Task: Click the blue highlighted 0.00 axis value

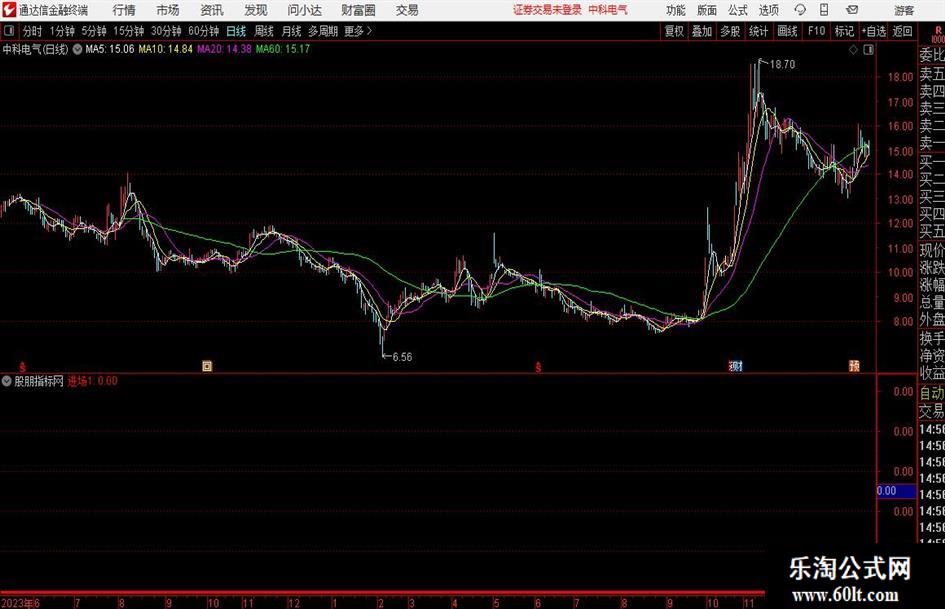Action: pyautogui.click(x=896, y=491)
